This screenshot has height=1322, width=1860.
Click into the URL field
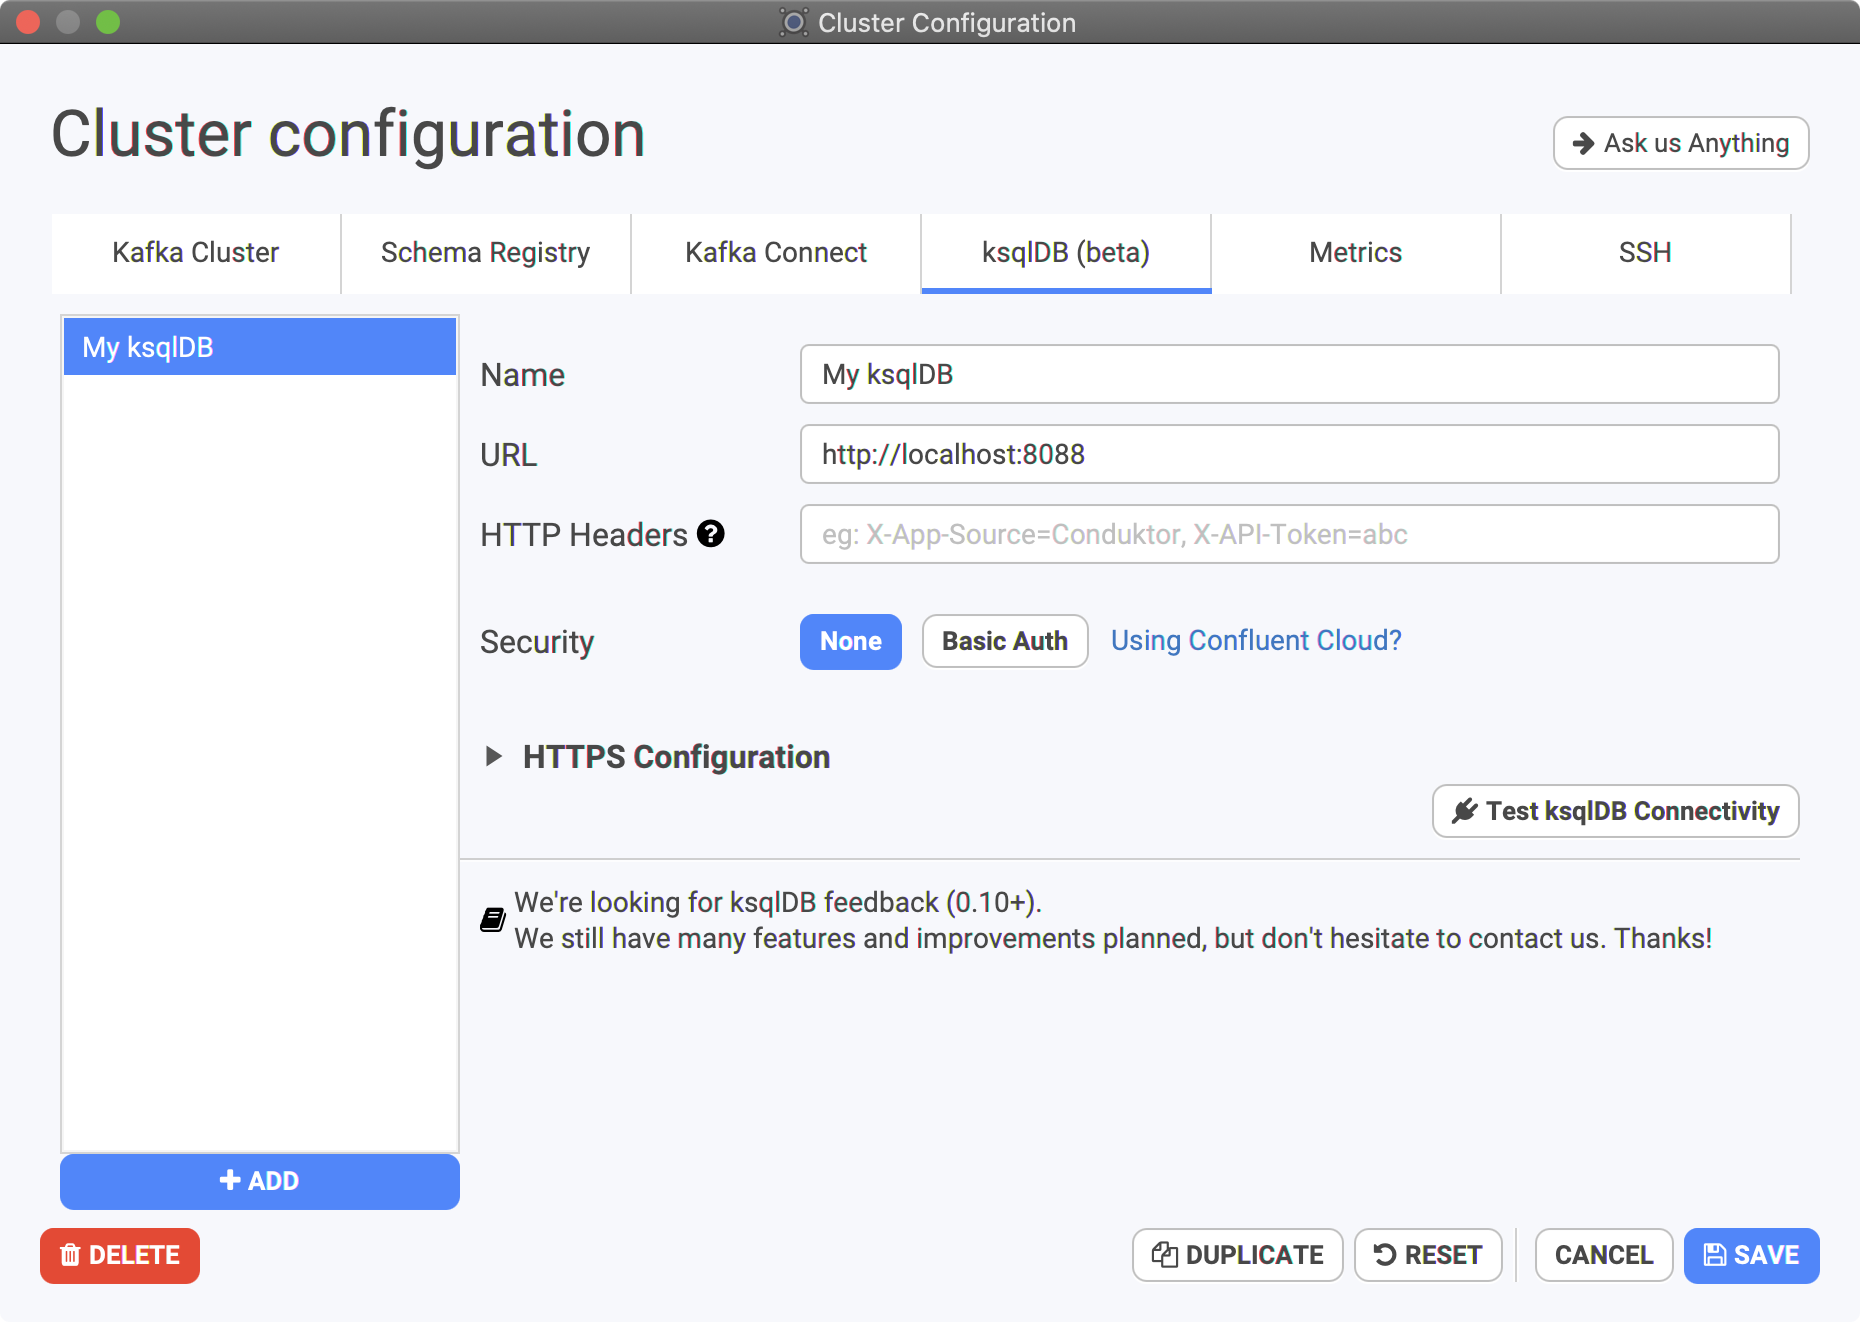[x=1290, y=454]
